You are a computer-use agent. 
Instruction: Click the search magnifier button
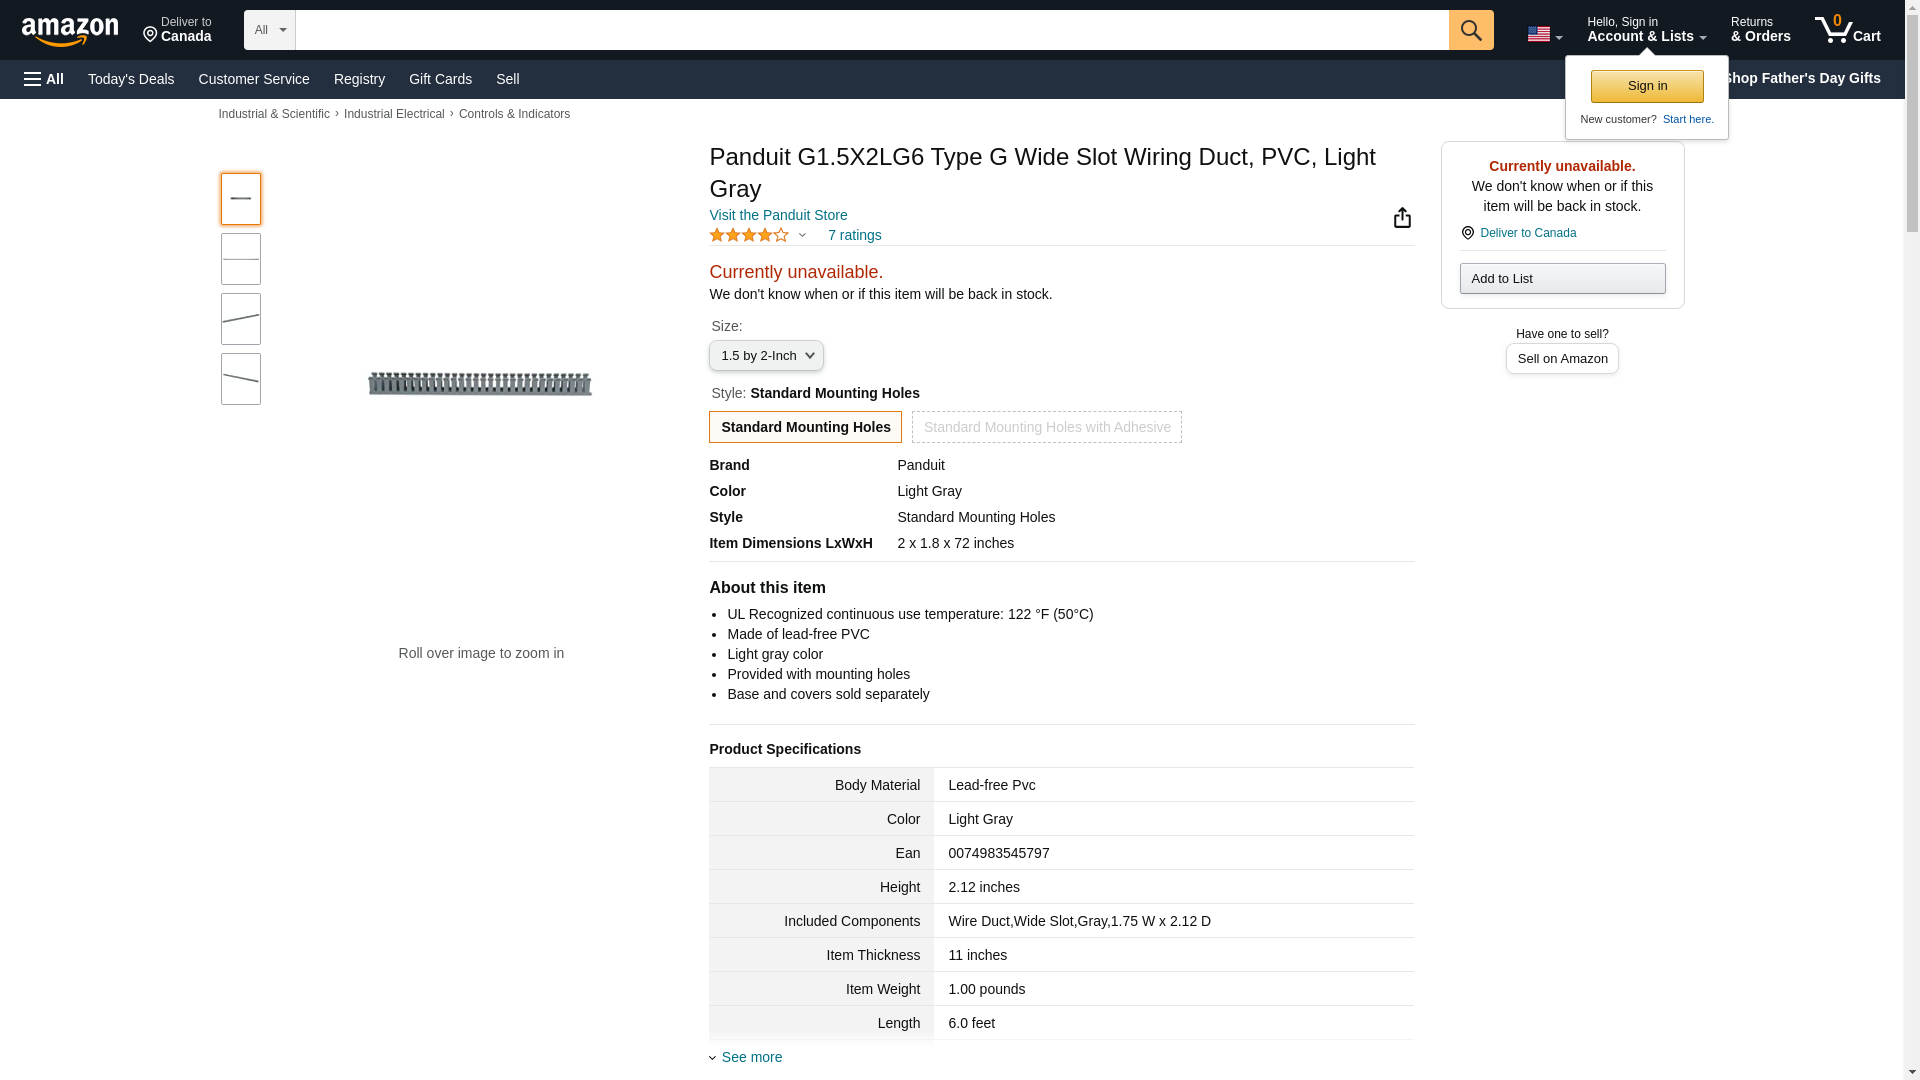1470,30
